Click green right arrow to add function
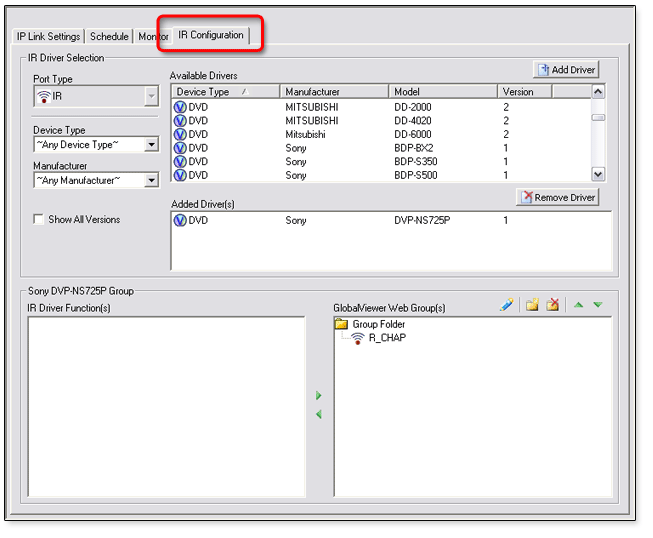Viewport: 653px width, 538px height. [319, 396]
